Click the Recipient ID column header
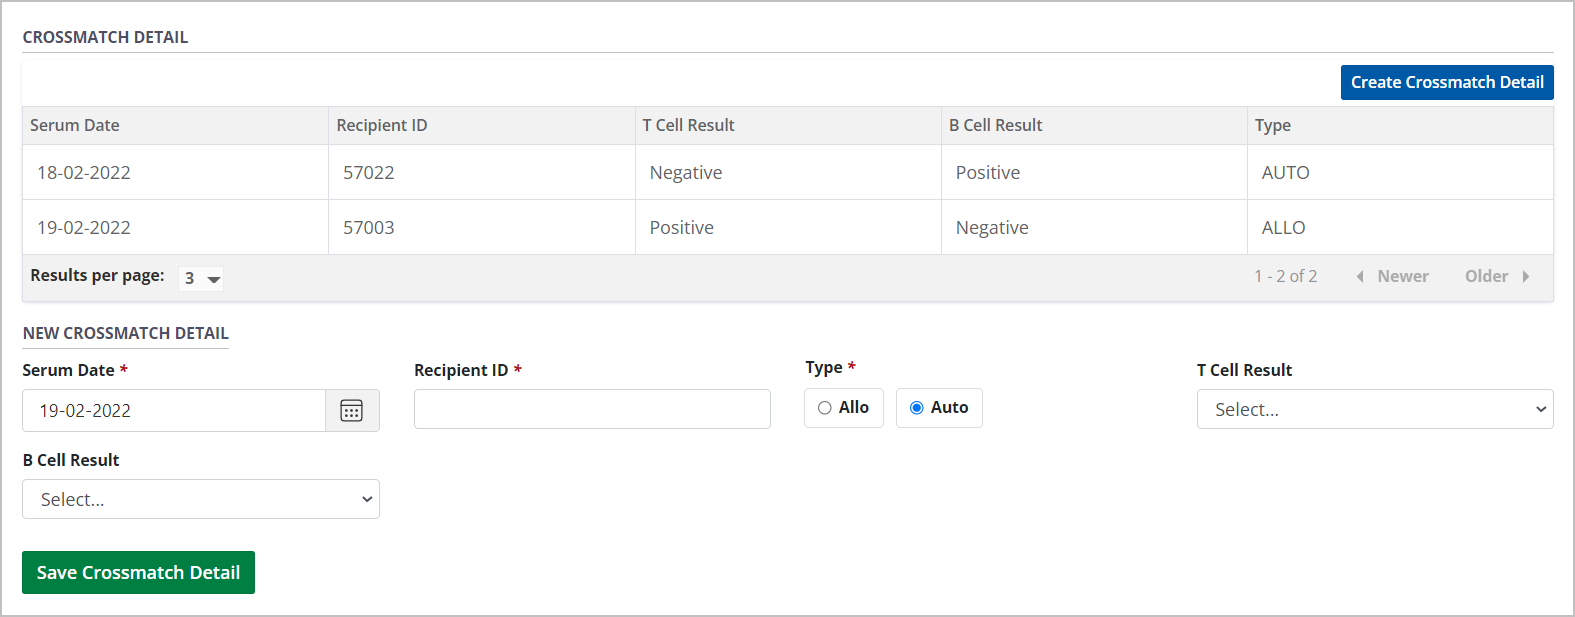 coord(382,126)
